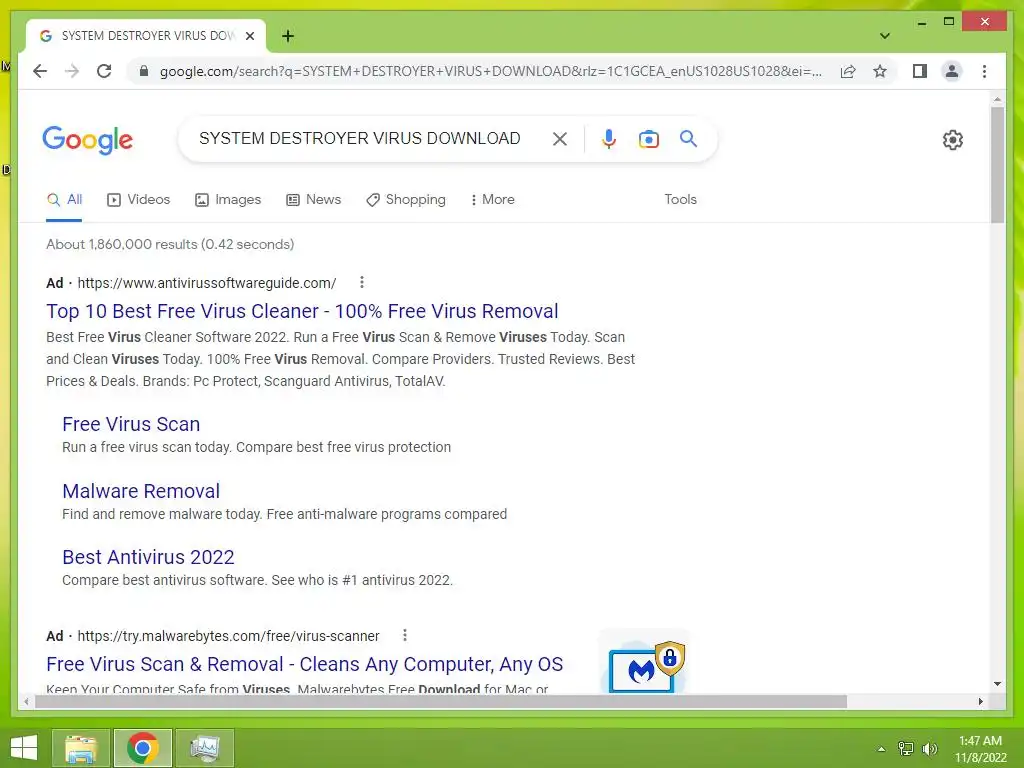The image size is (1024, 768).
Task: Click the horizontal scrollbar thumb
Action: pos(441,701)
